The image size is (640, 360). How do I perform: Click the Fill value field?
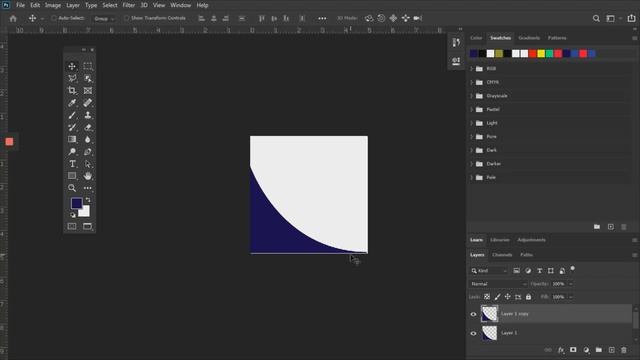pos(558,297)
